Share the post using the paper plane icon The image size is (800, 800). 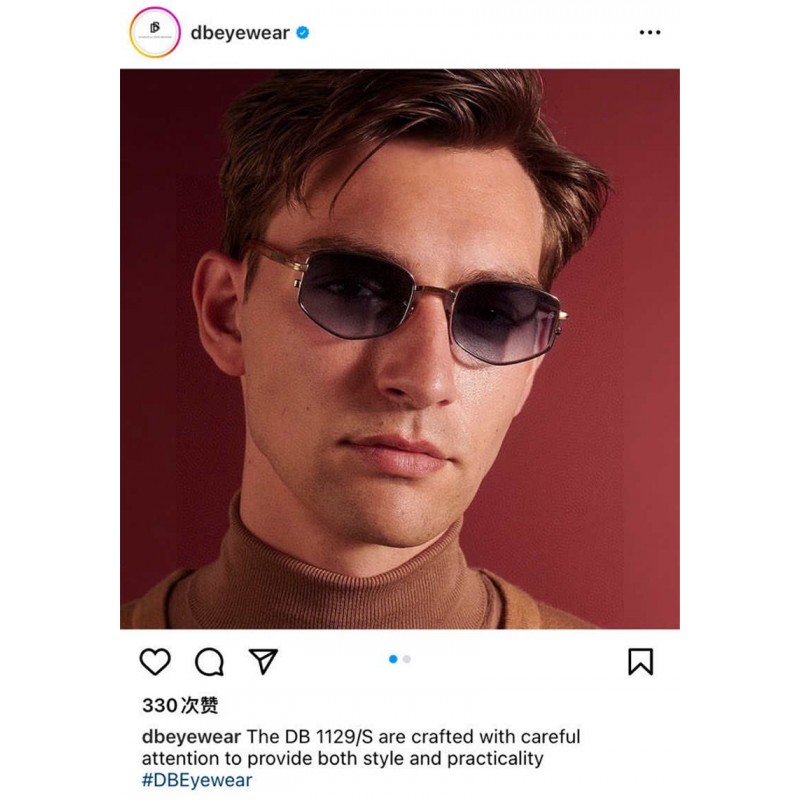(263, 661)
